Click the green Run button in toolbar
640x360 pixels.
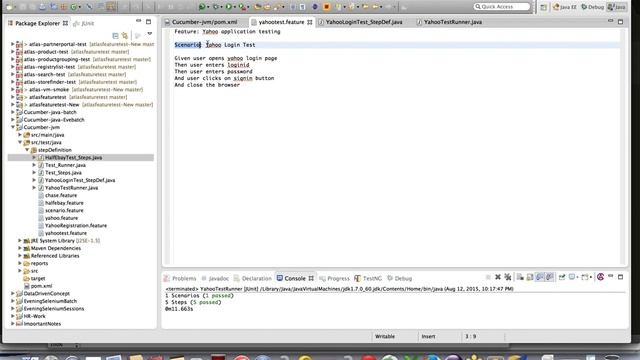coord(229,7)
